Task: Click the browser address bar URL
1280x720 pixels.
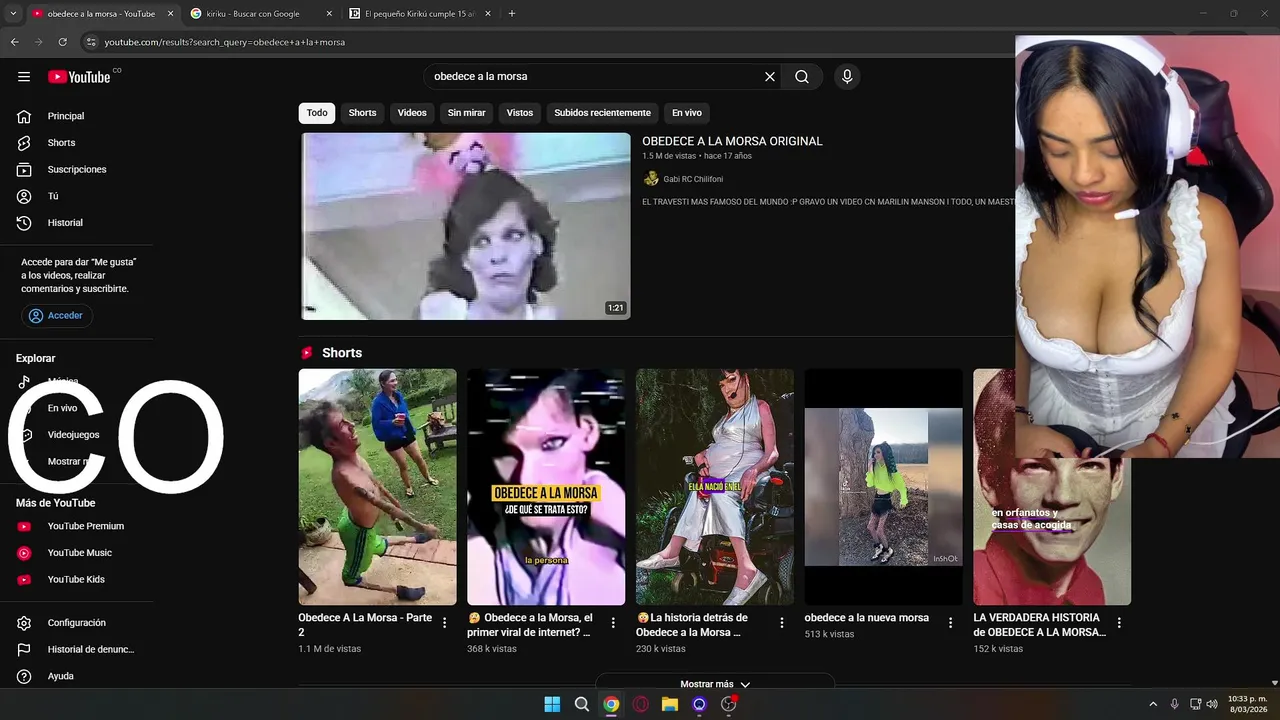Action: 225,42
